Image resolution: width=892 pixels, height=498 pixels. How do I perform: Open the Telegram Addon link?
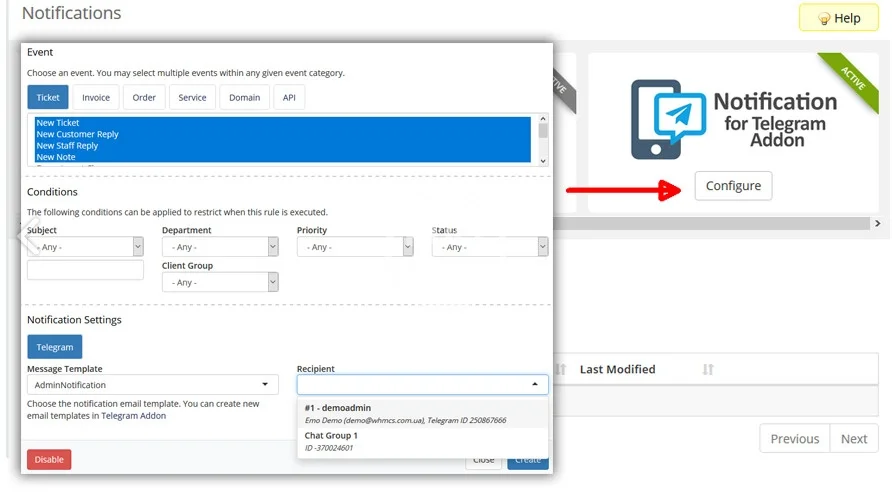(133, 416)
